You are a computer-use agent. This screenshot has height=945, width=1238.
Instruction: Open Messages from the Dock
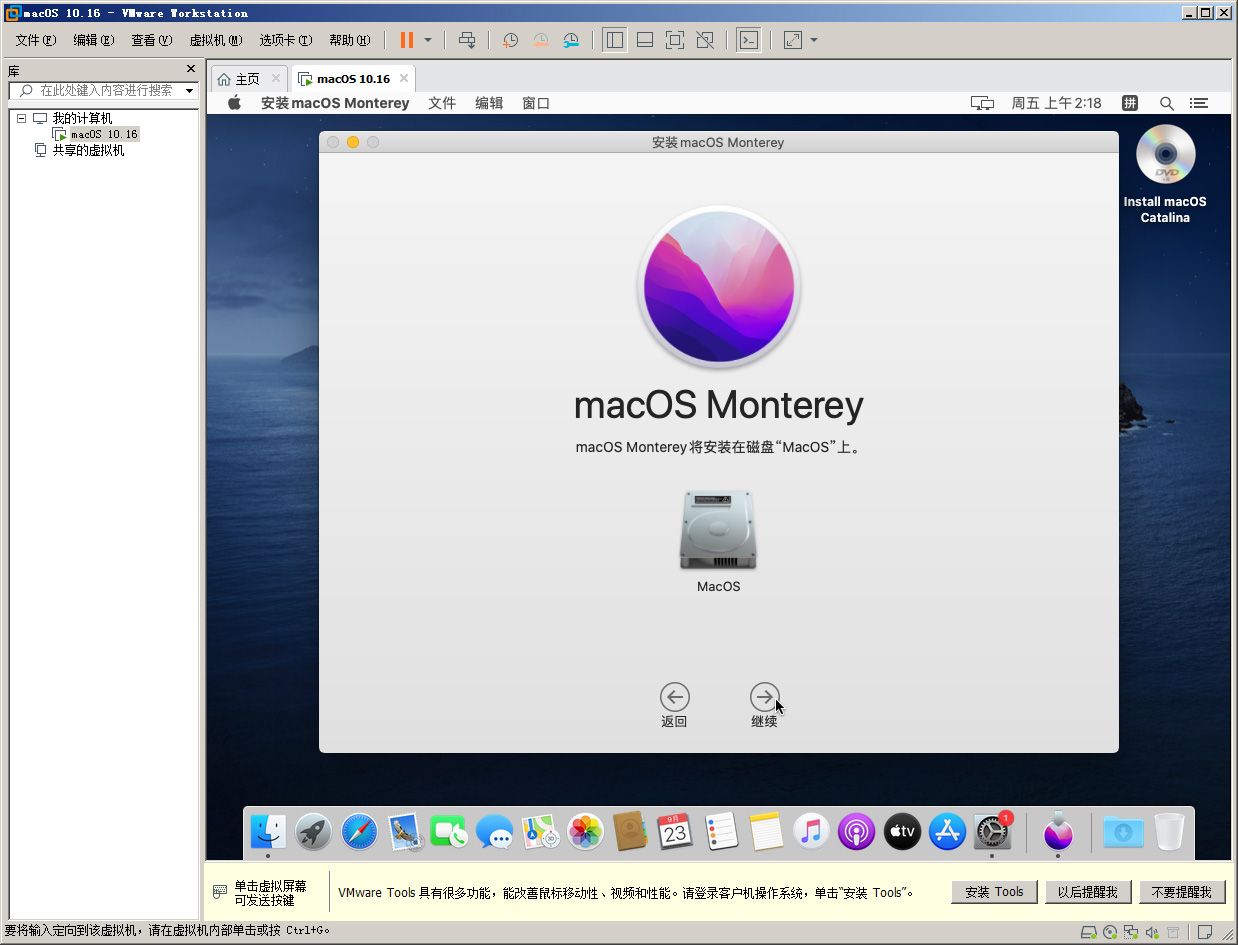pos(494,831)
